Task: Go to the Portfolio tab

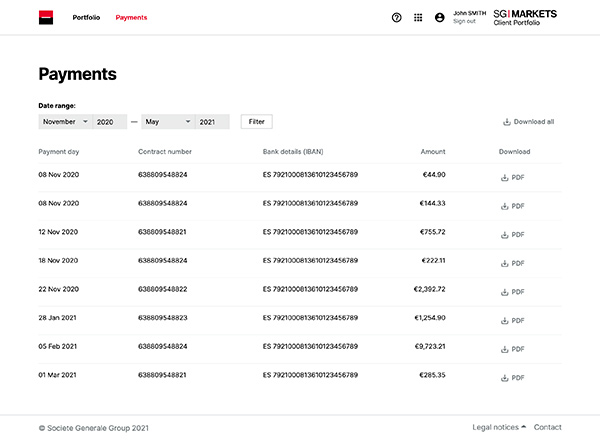Action: (86, 18)
